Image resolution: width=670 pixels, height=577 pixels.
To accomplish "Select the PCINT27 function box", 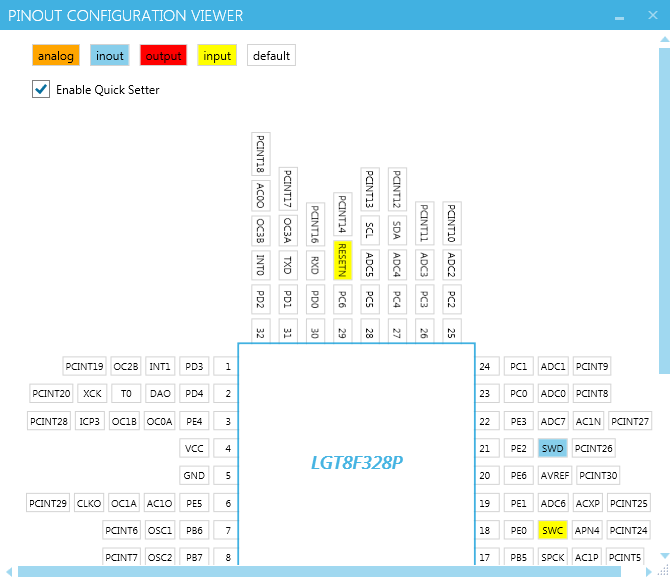I will click(630, 421).
